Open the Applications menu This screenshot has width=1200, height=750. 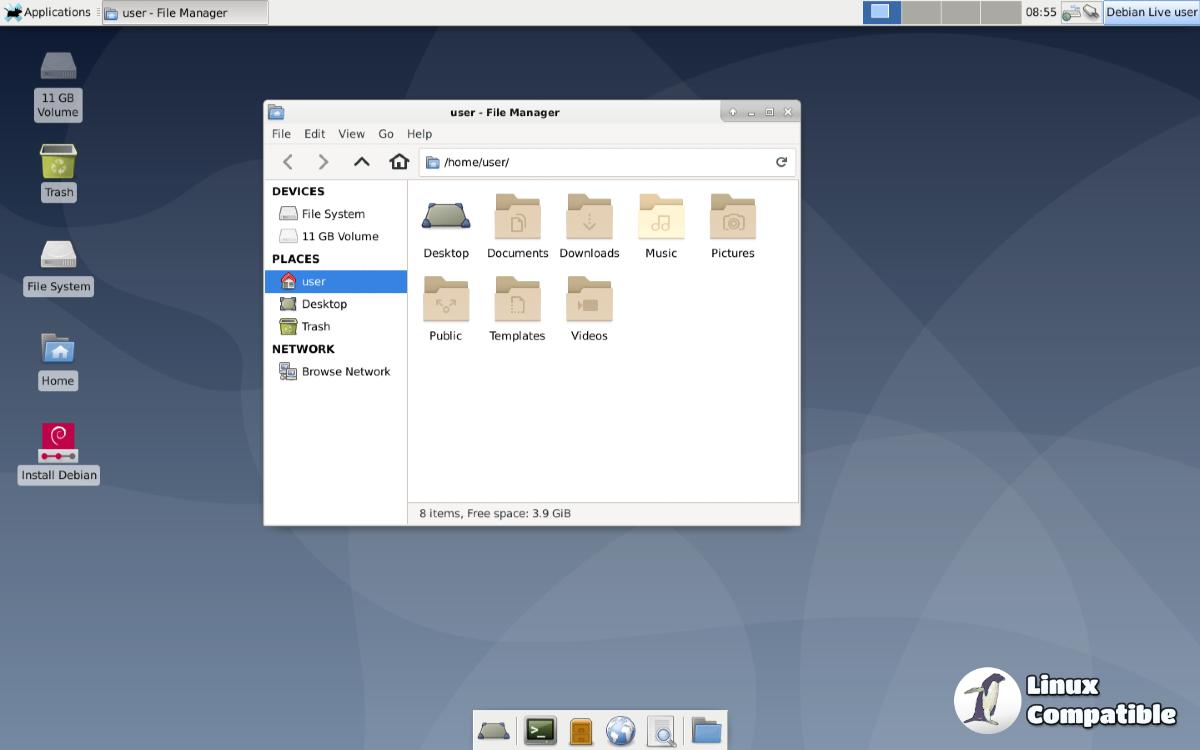pos(48,13)
